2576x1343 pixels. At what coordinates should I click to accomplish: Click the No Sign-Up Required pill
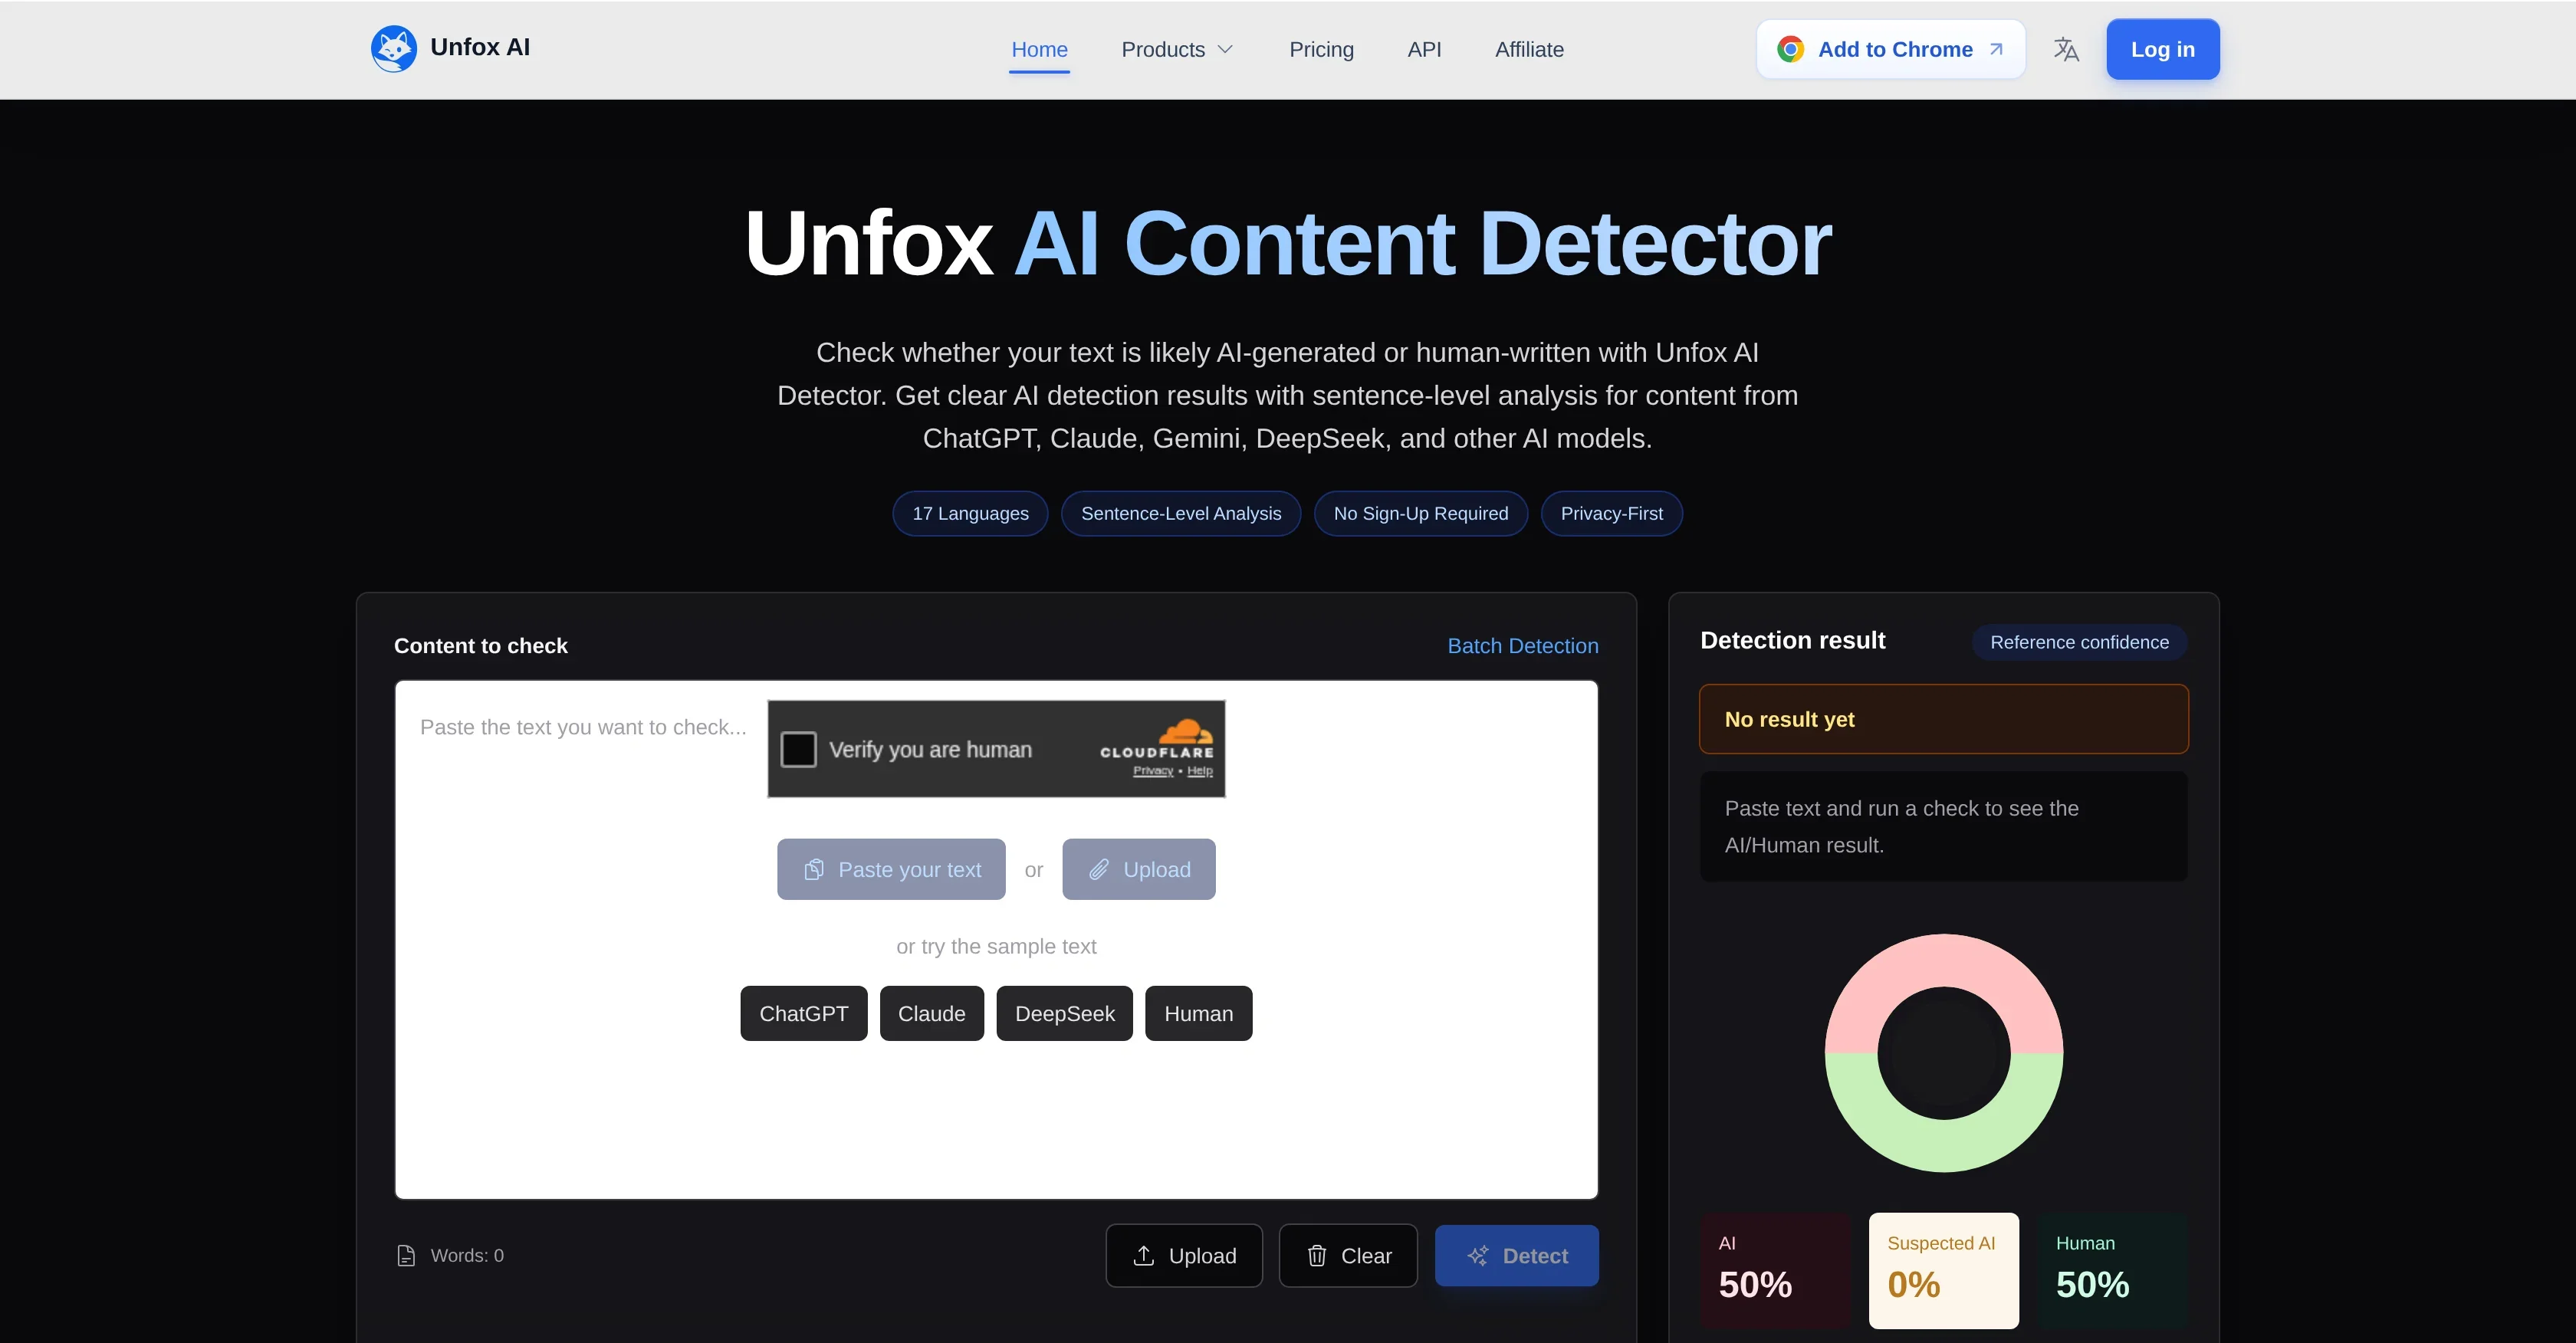click(x=1421, y=513)
